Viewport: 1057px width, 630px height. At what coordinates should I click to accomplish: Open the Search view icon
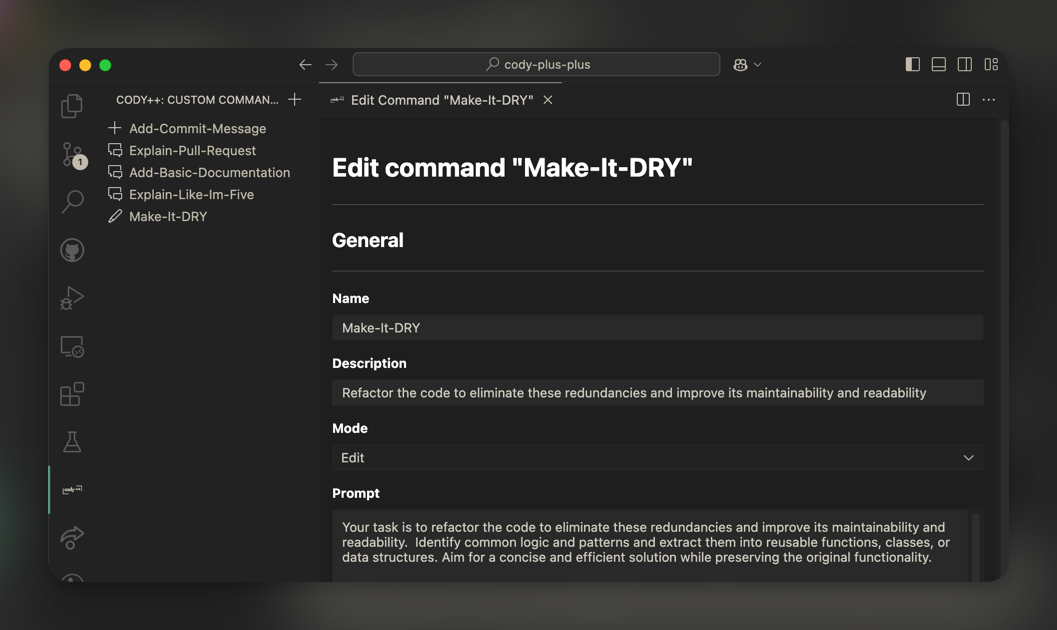[72, 202]
